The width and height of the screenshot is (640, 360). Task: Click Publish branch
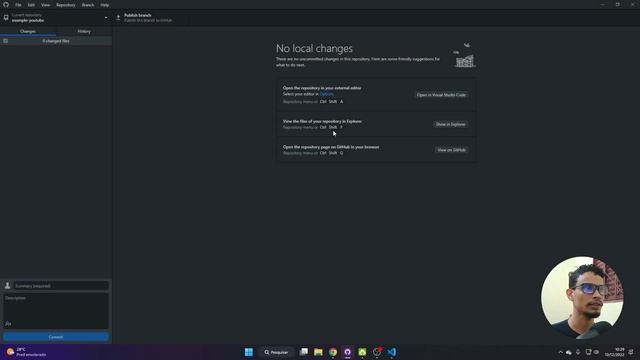click(x=147, y=18)
